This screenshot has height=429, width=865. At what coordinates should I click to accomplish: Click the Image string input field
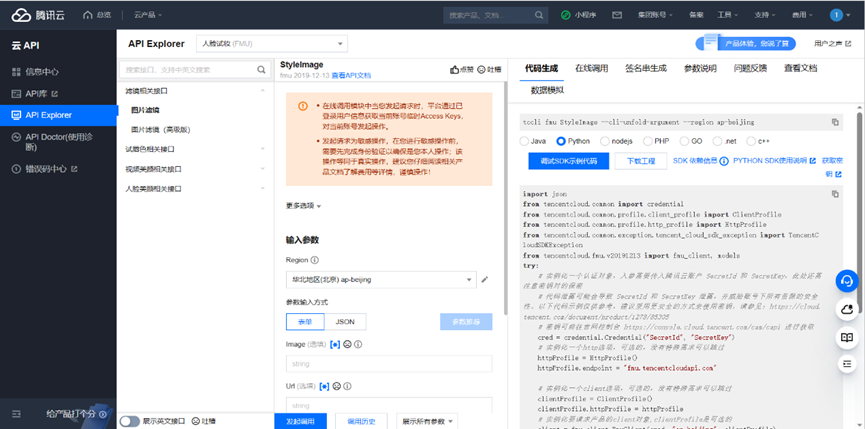pos(389,364)
